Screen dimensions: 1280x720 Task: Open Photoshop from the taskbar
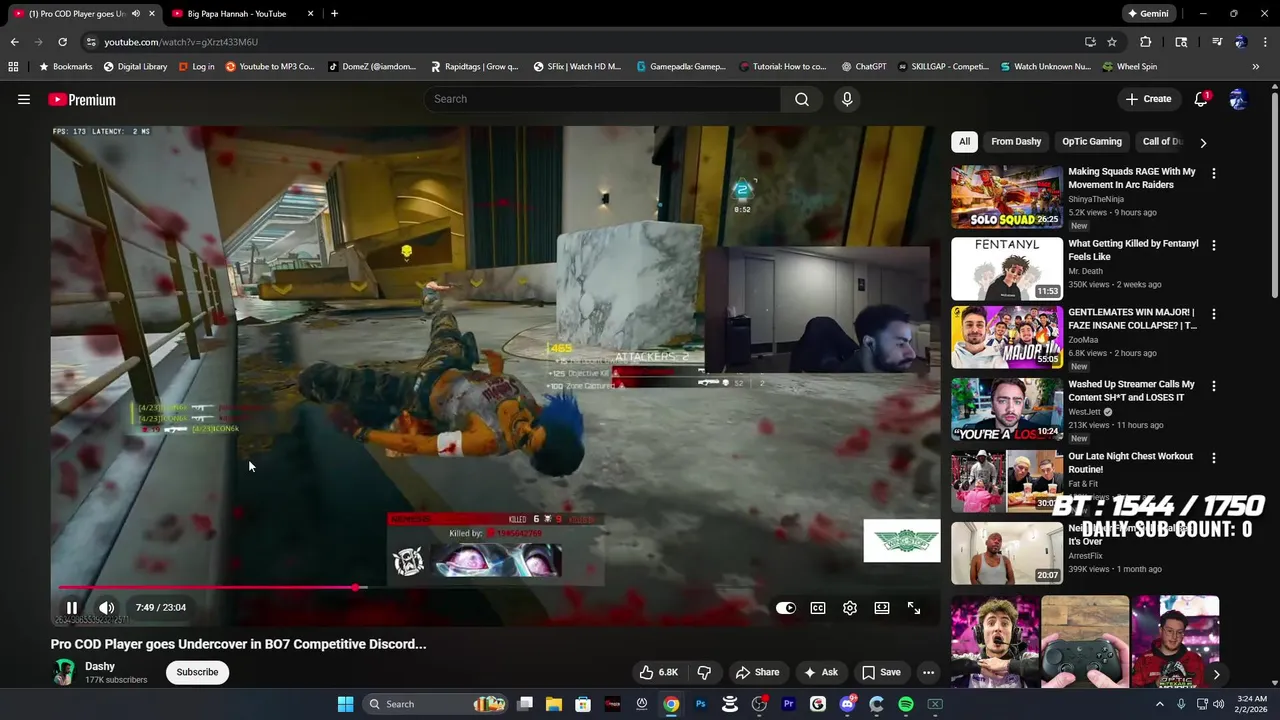700,704
